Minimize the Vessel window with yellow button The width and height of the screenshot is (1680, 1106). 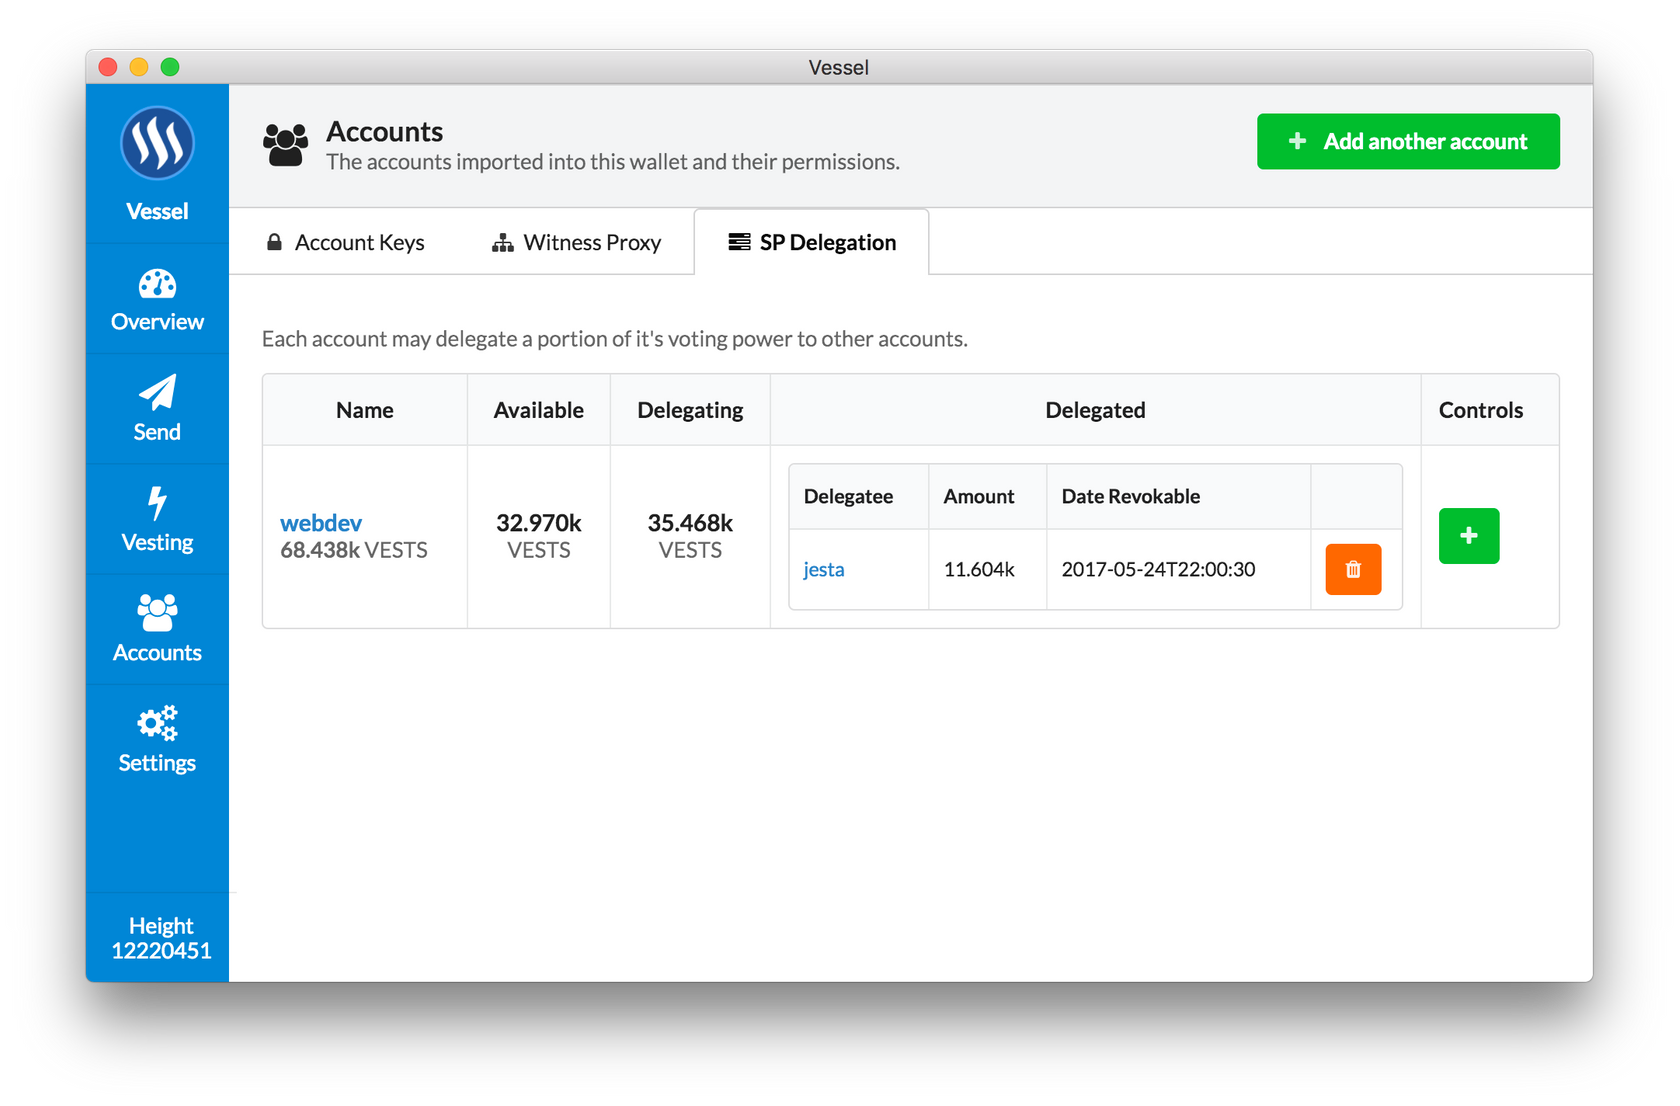click(139, 67)
